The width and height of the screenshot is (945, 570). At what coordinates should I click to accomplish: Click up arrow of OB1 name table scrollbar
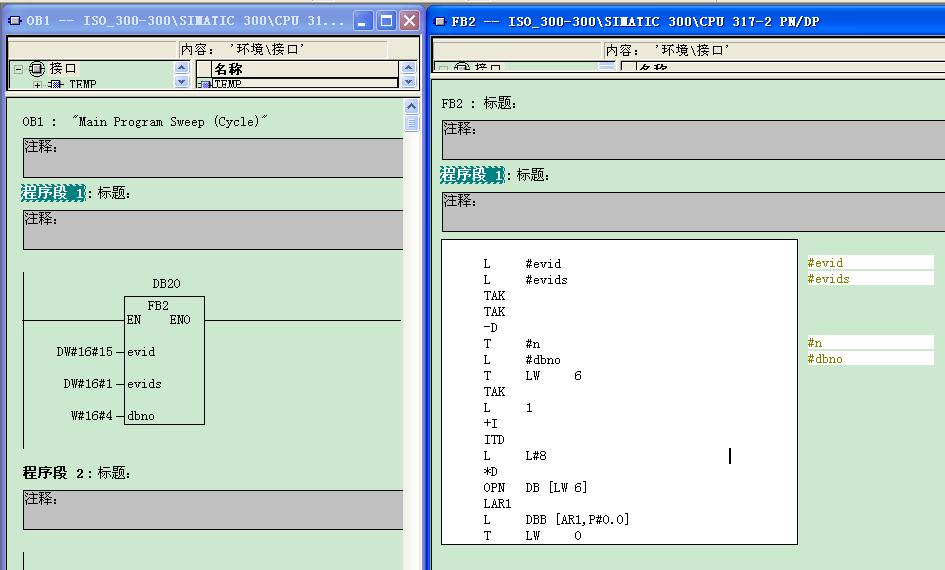[x=408, y=67]
